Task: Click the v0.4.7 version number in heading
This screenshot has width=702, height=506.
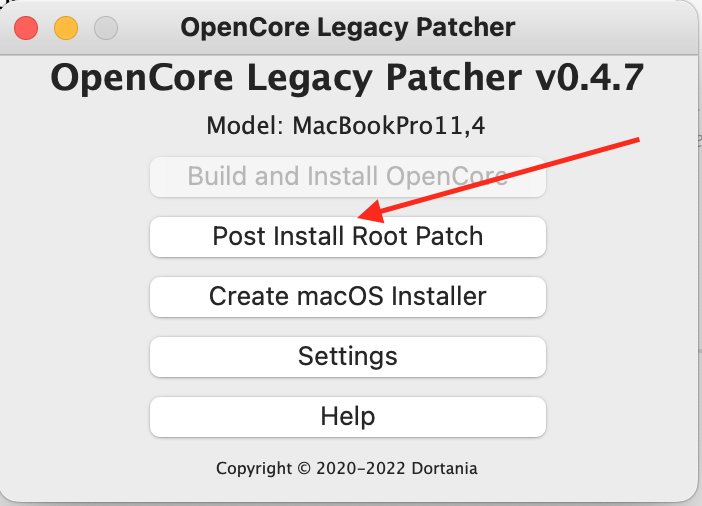Action: pos(590,78)
